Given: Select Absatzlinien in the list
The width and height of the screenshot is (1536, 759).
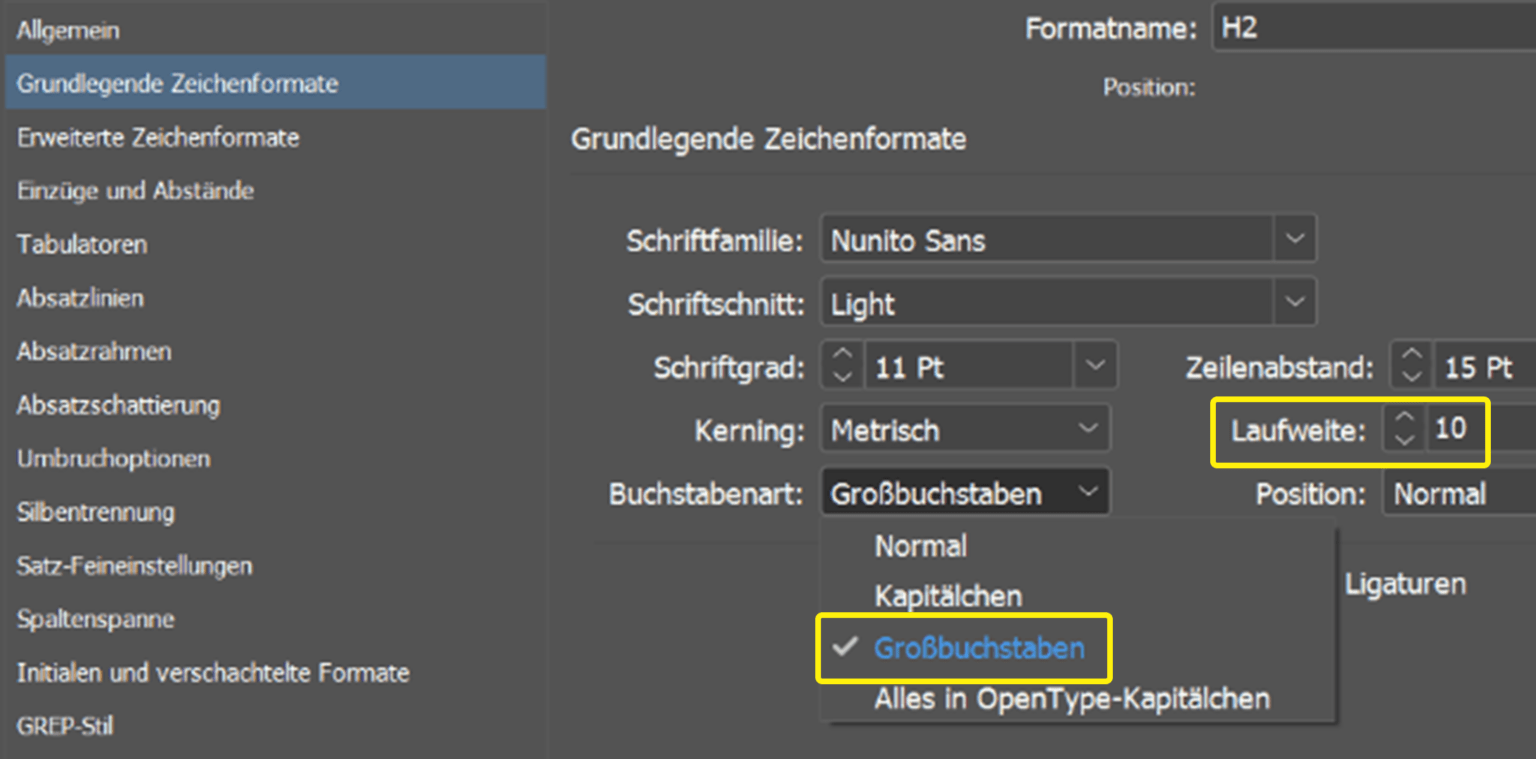Looking at the screenshot, I should tap(80, 298).
